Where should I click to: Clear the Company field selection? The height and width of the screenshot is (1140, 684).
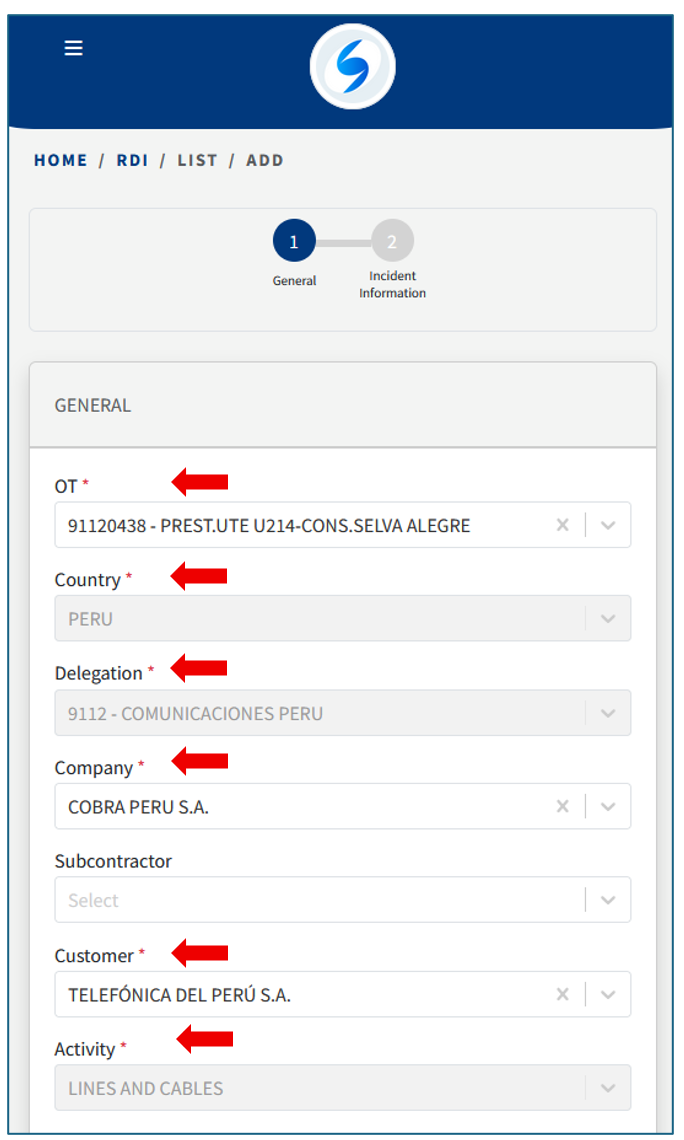click(x=562, y=807)
